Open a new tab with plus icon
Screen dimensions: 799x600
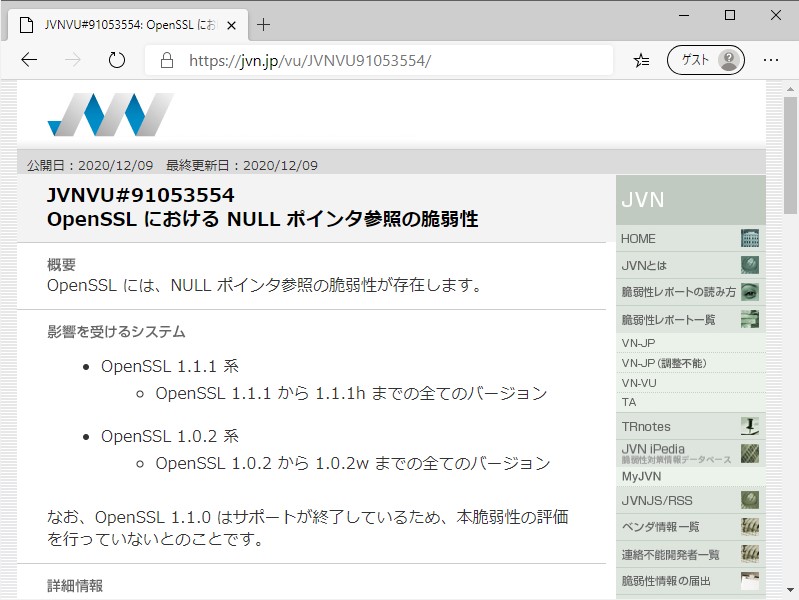[x=263, y=24]
